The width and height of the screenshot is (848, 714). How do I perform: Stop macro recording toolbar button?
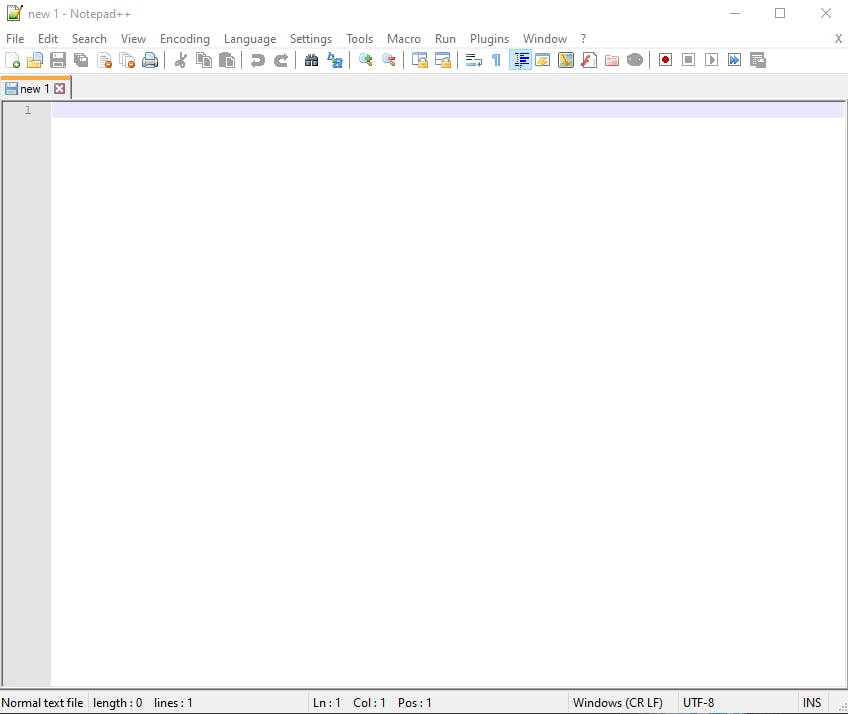tap(688, 60)
